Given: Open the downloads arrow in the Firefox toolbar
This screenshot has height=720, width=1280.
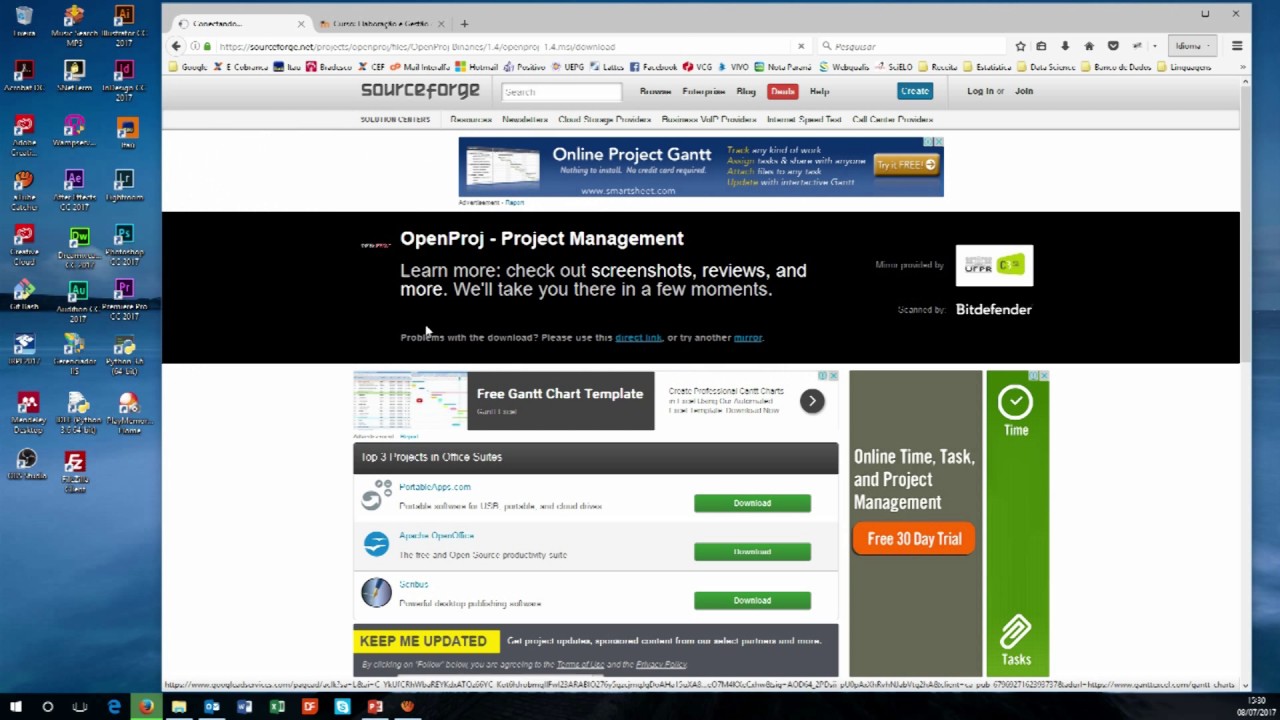Looking at the screenshot, I should pyautogui.click(x=1065, y=46).
